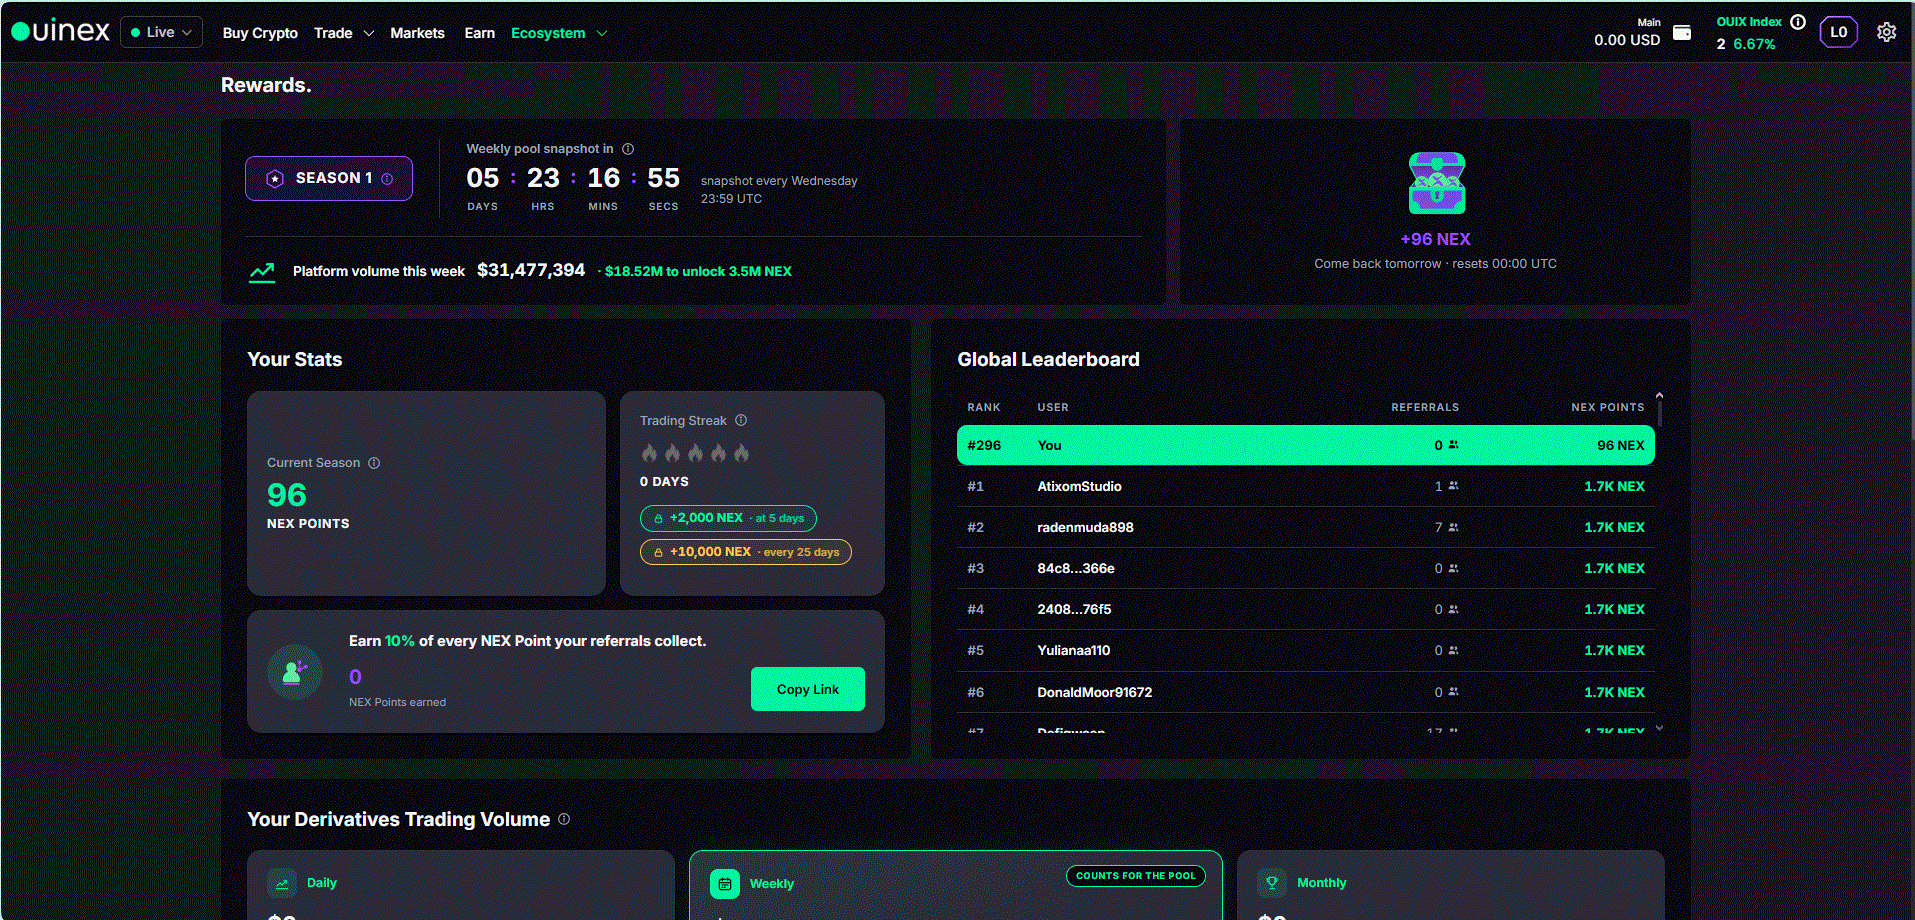Open the Live environment dropdown

coord(162,32)
